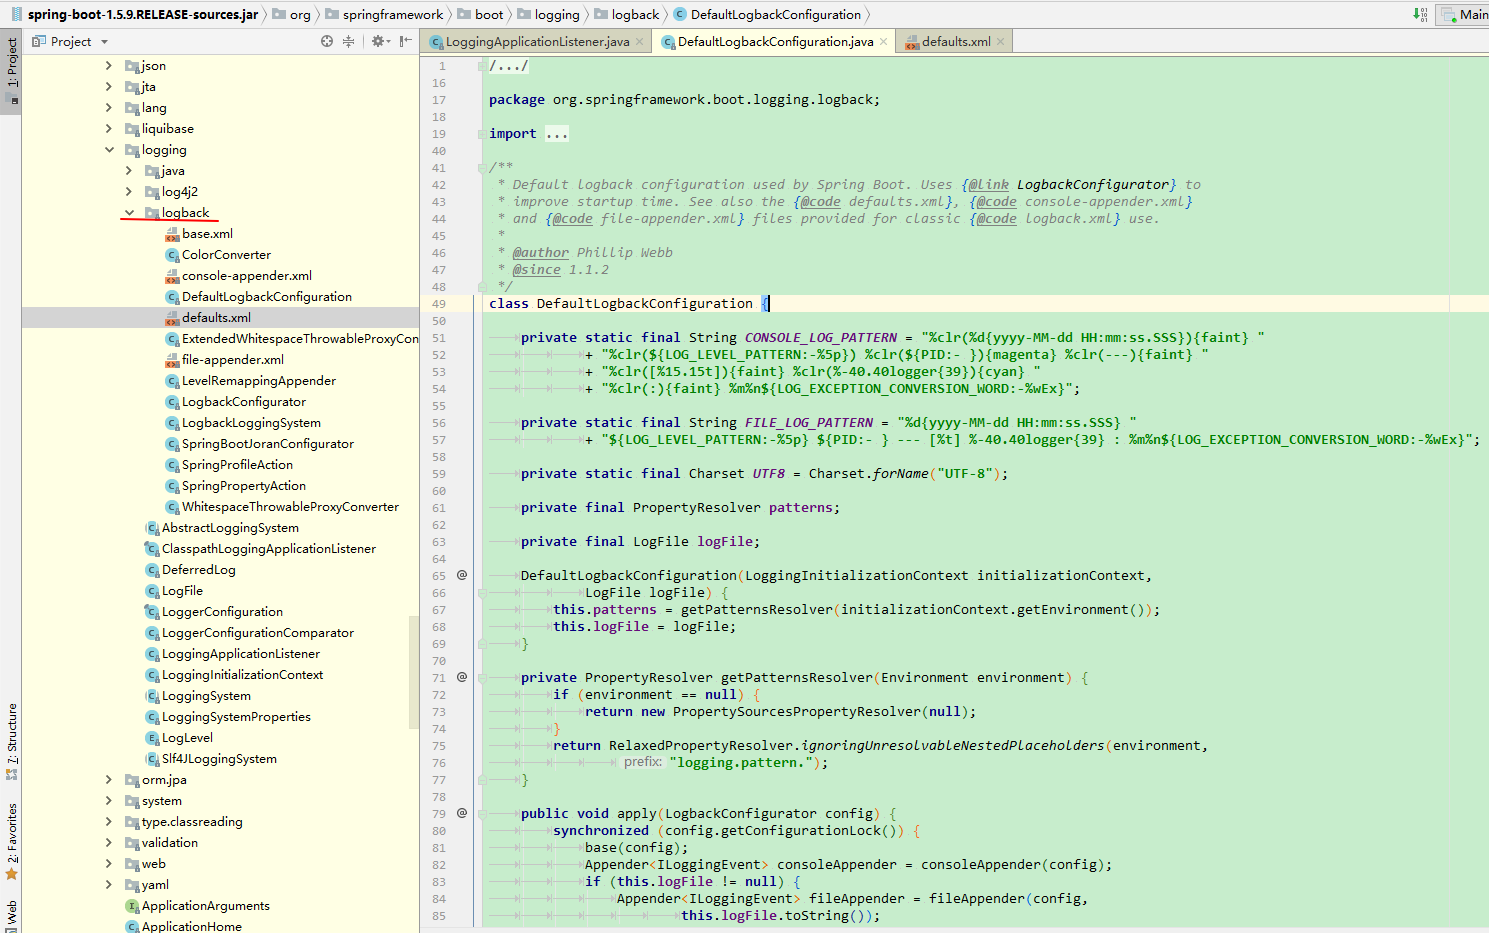Open DefaultLogbackConfiguration in the tree

pyautogui.click(x=266, y=296)
